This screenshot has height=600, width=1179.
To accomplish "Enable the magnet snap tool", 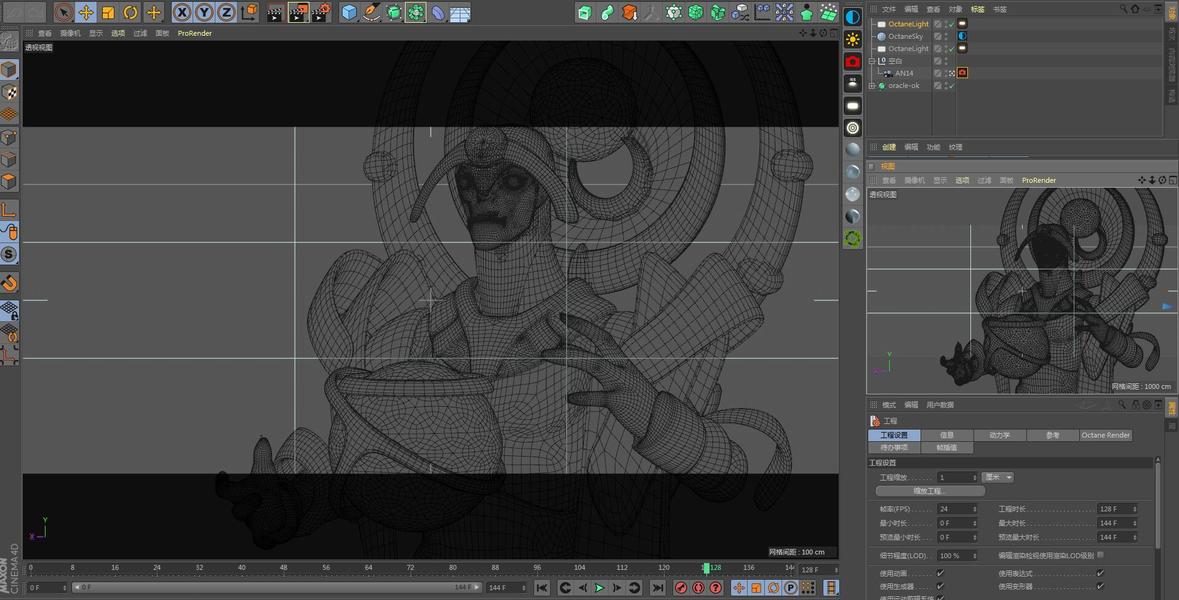I will (x=9, y=283).
